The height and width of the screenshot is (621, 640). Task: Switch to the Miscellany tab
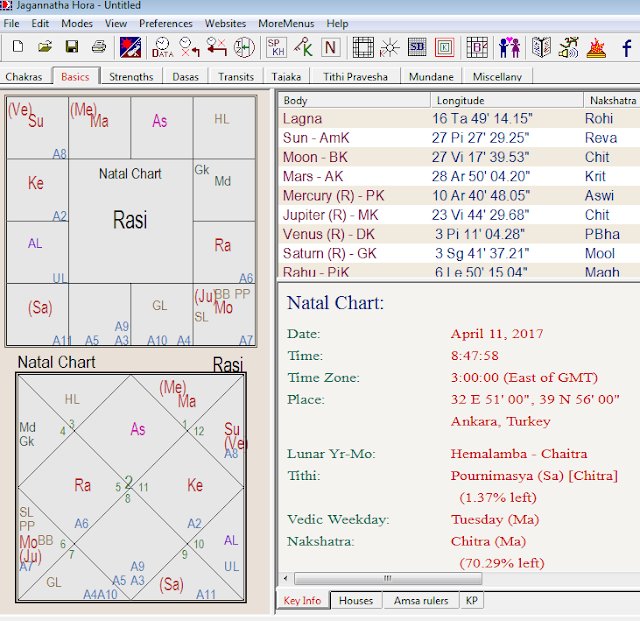pyautogui.click(x=497, y=77)
